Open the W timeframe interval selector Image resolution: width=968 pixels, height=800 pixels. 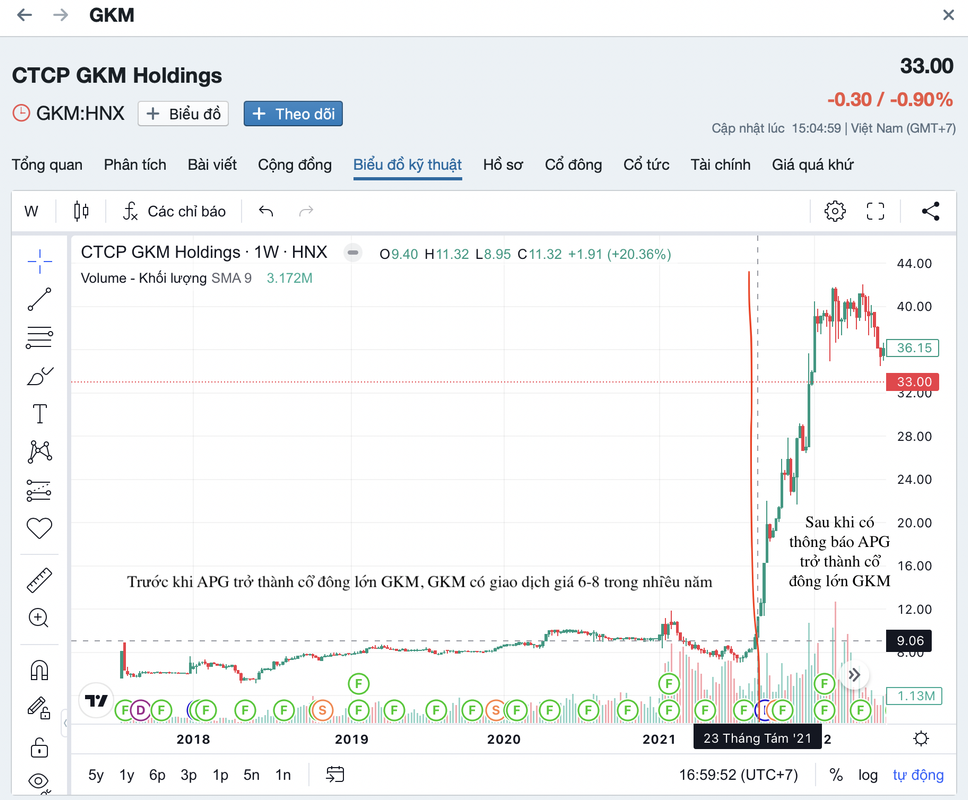[31, 212]
